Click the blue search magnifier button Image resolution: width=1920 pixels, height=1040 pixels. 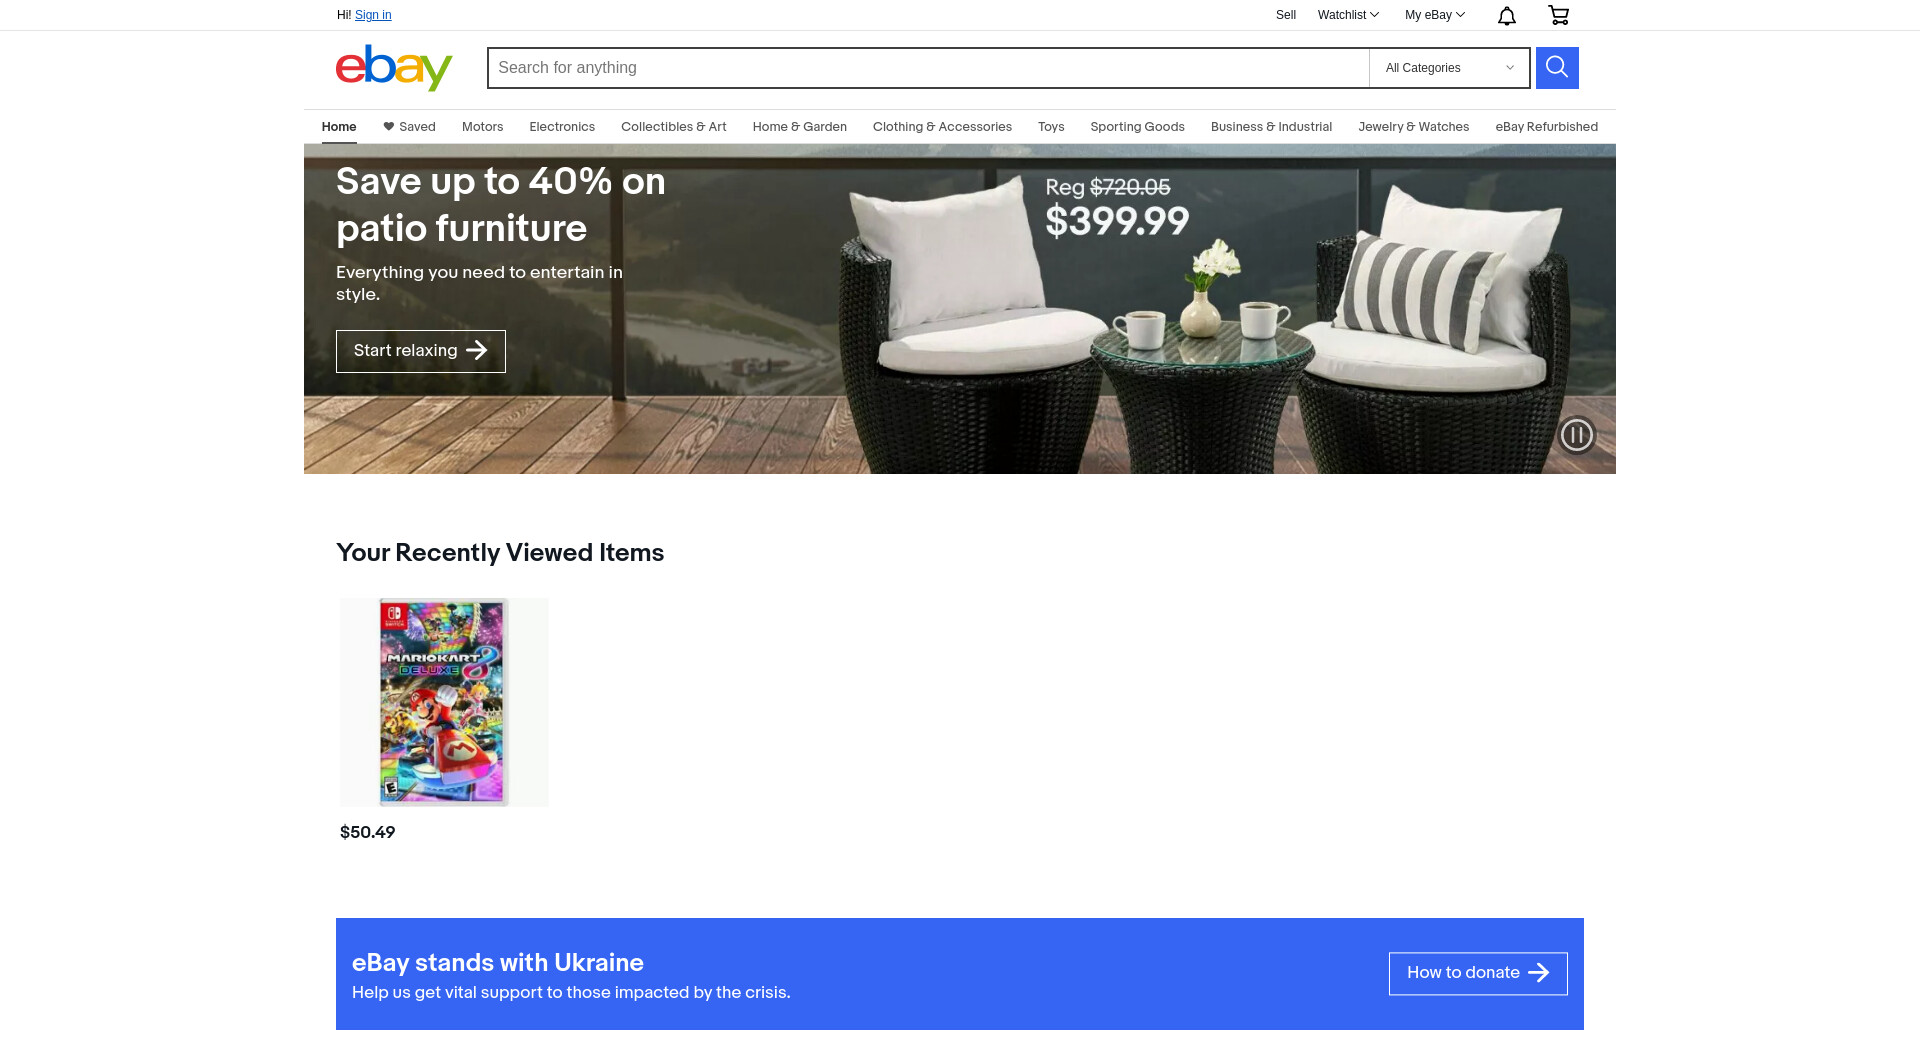[1557, 68]
